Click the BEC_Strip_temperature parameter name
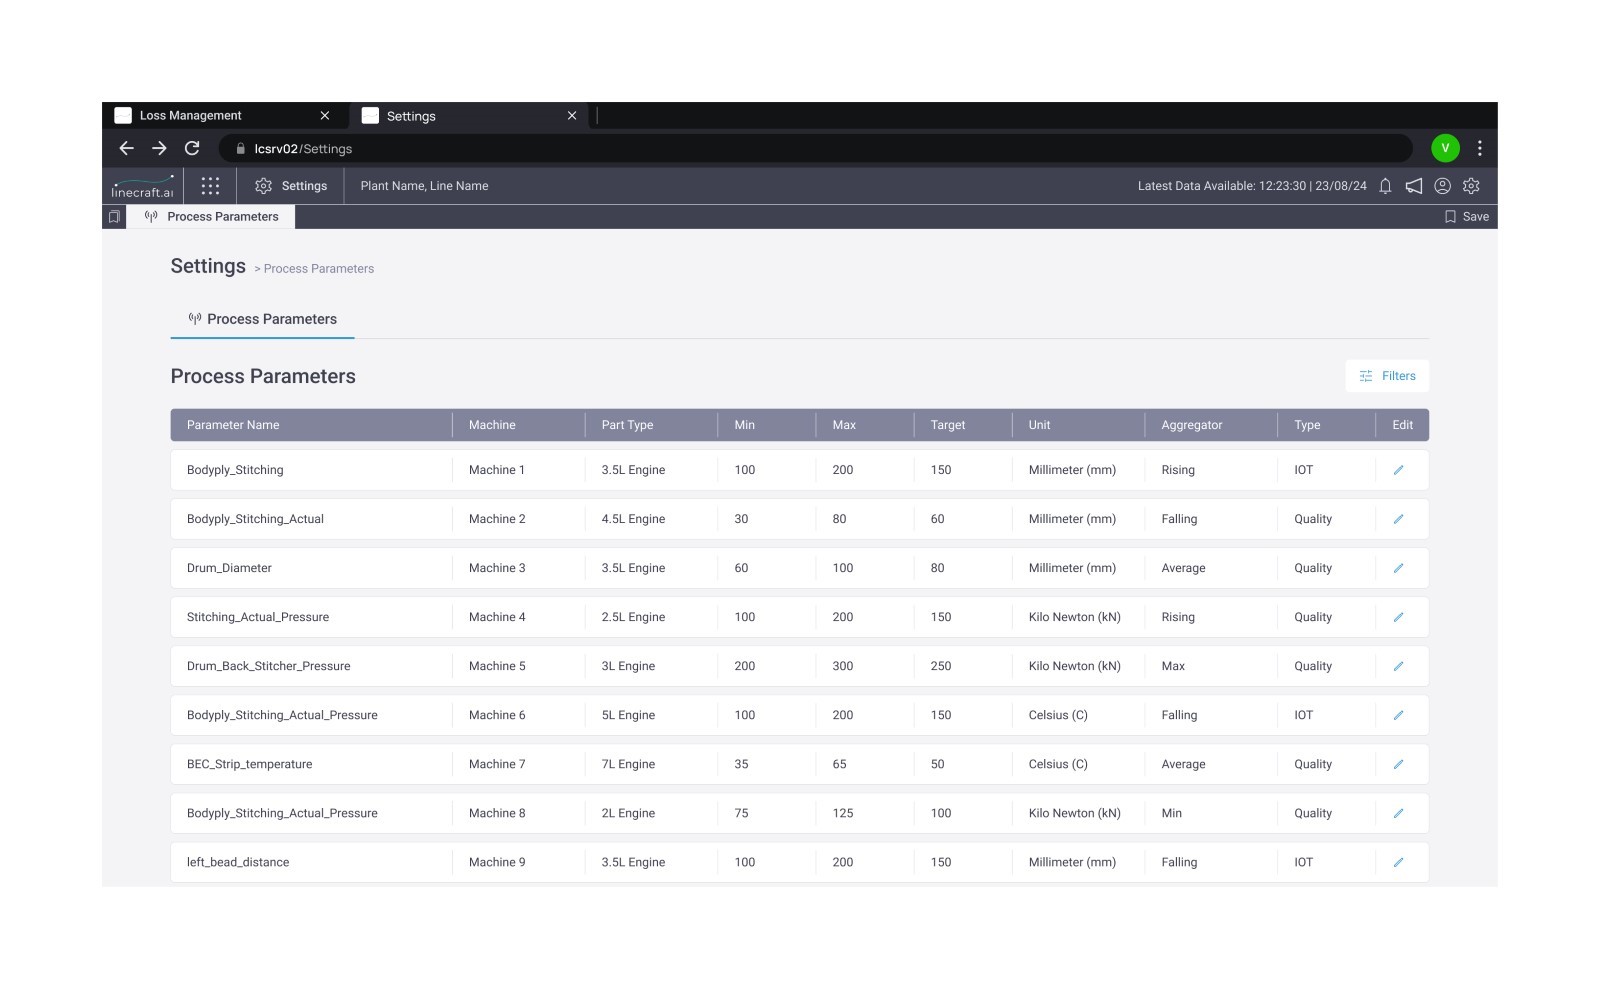 coord(249,764)
